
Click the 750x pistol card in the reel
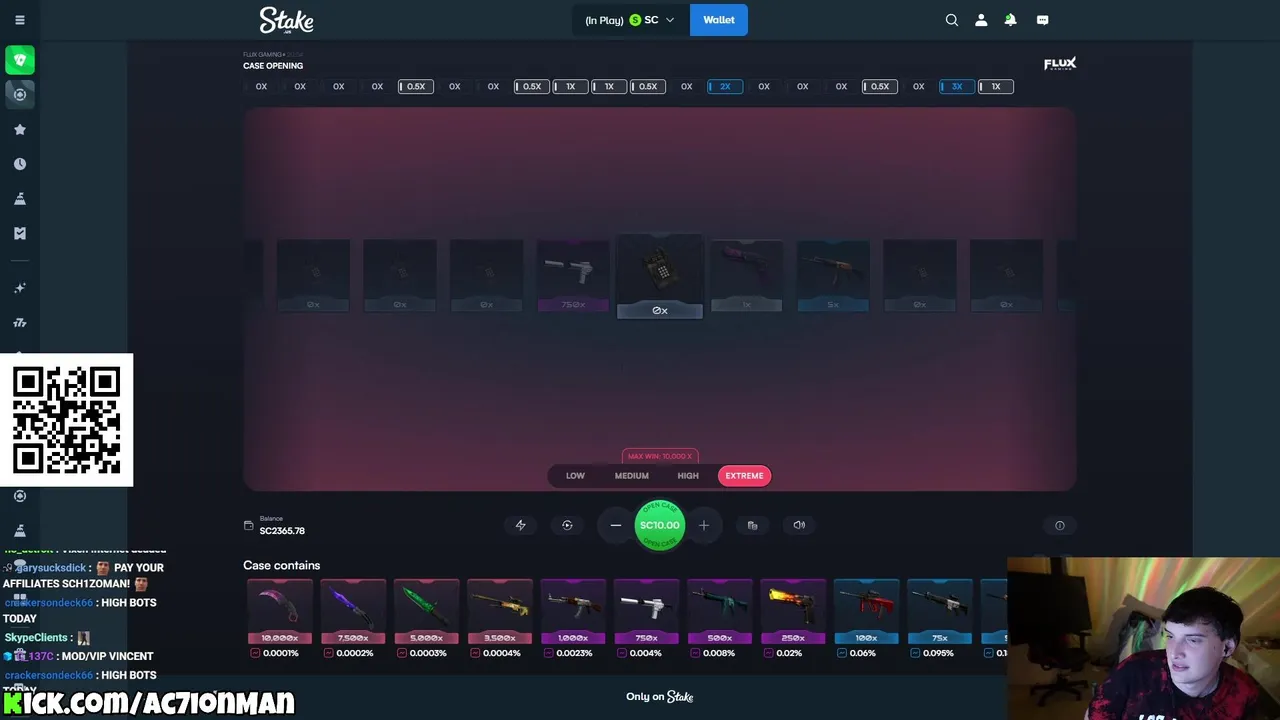click(573, 275)
